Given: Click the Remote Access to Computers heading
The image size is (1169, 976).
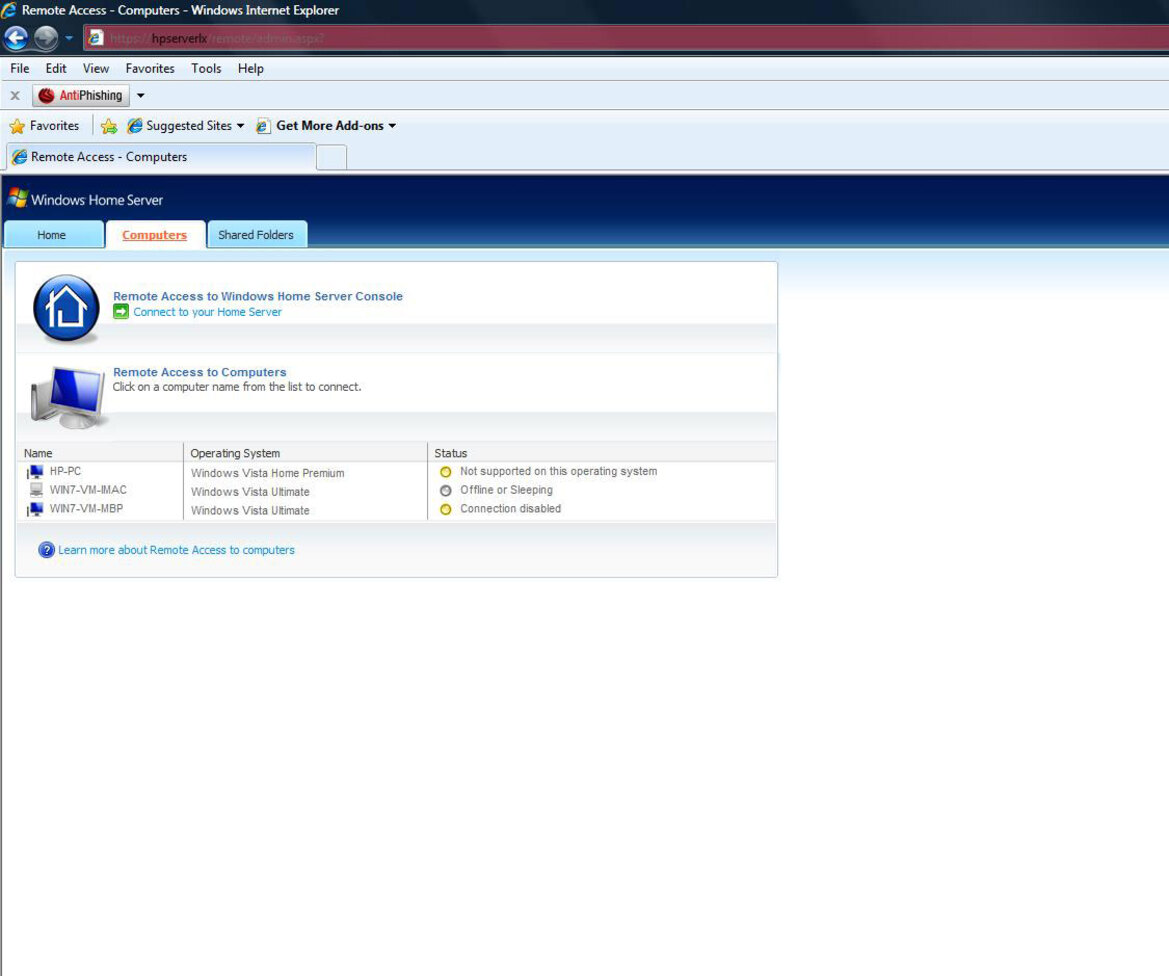Looking at the screenshot, I should (x=200, y=372).
